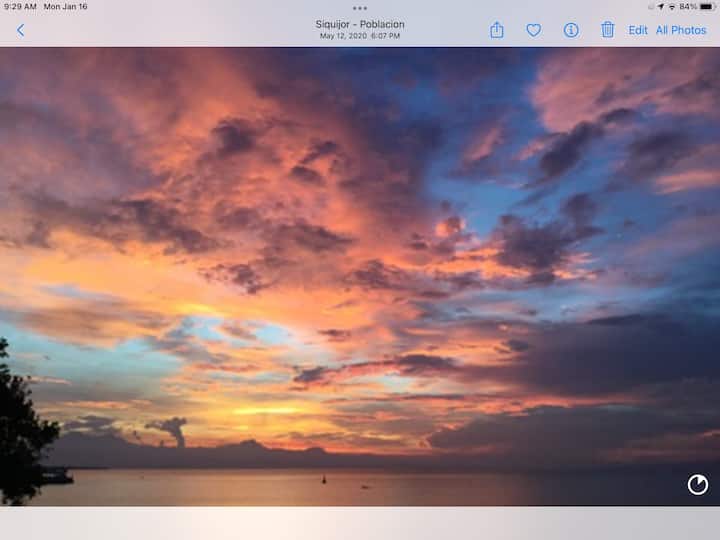Image resolution: width=720 pixels, height=540 pixels.
Task: Tap the bottom photo scrubber strip
Action: pyautogui.click(x=360, y=522)
